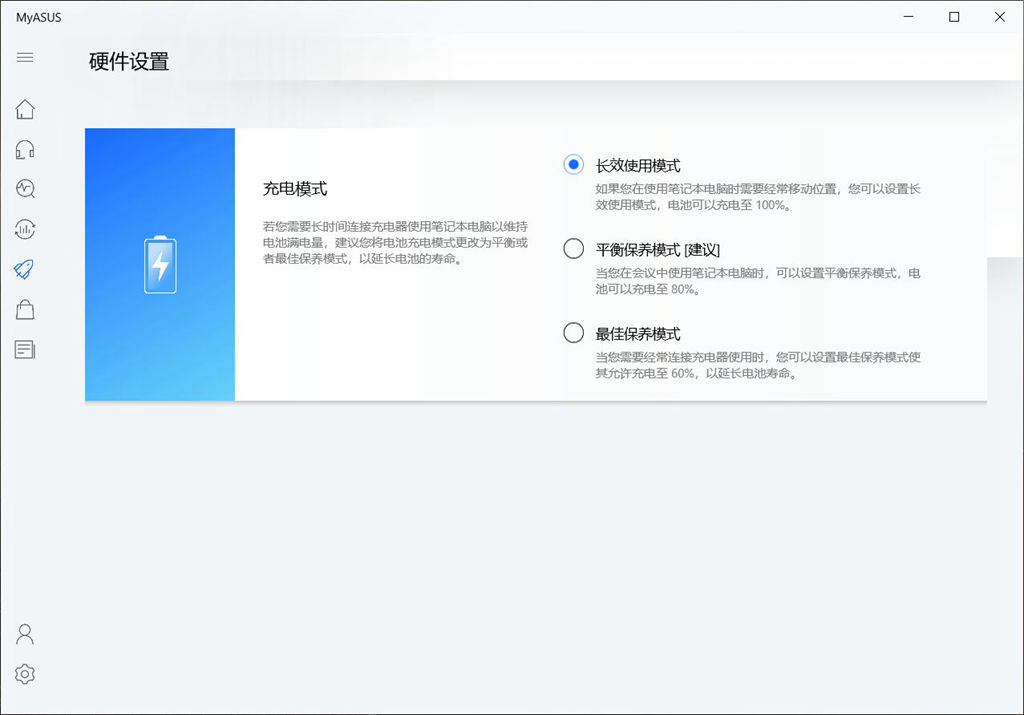This screenshot has width=1024, height=715.
Task: Select the hardware settings rocket icon
Action: (x=25, y=269)
